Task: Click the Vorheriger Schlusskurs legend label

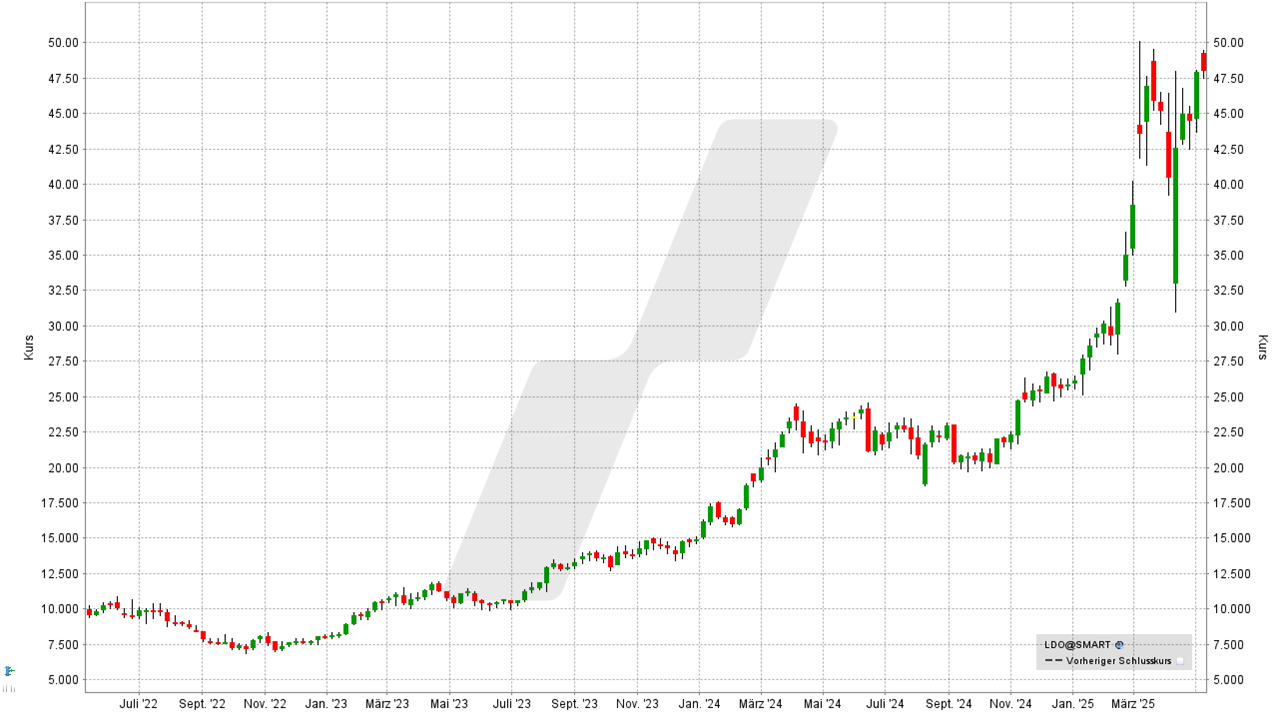Action: point(1118,661)
